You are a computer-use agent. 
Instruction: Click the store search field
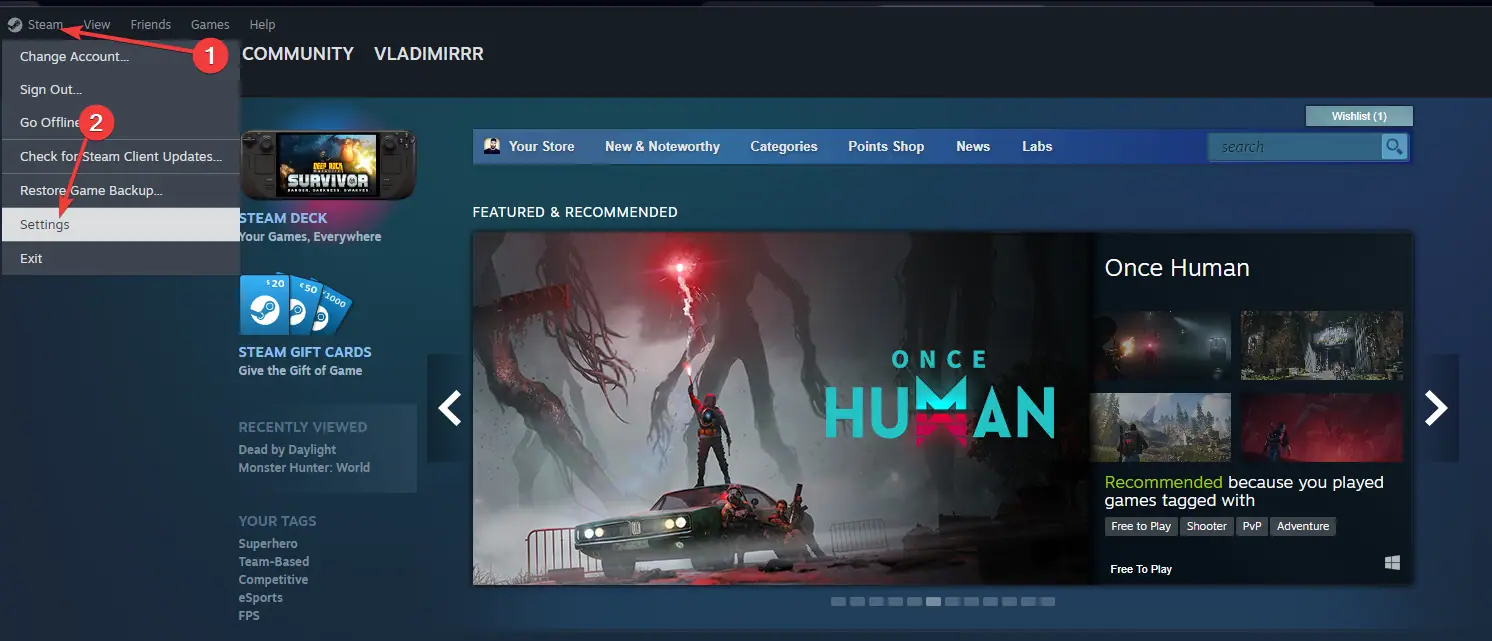pos(1295,147)
